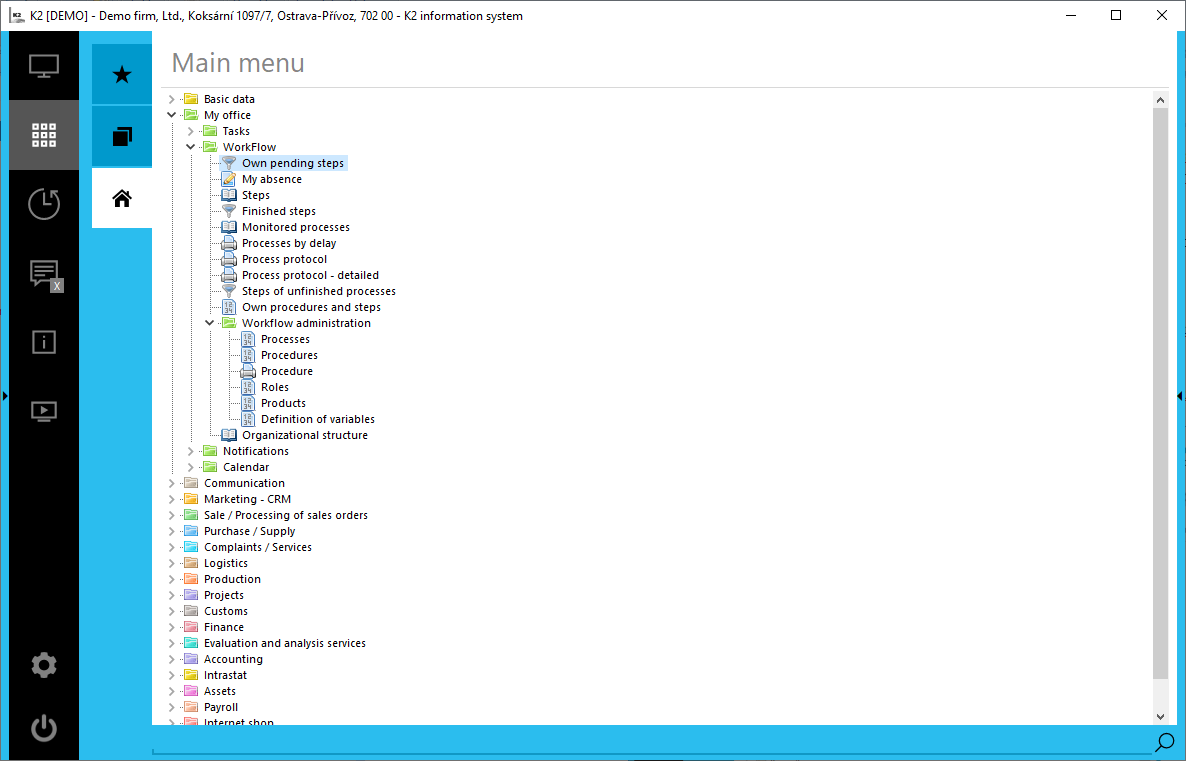Expand the Finance folder

[x=172, y=627]
